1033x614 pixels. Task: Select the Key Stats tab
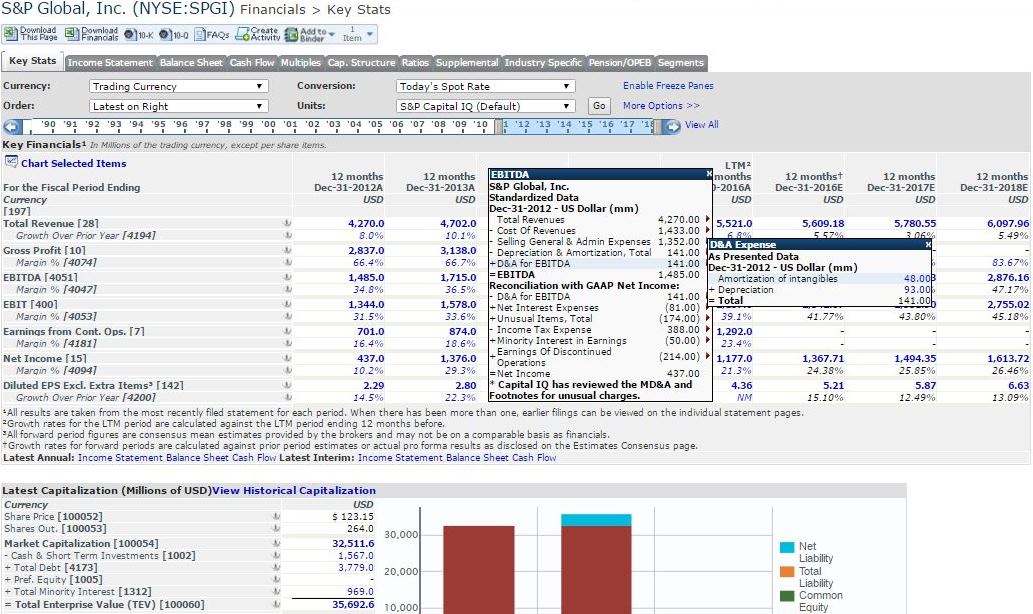pos(32,61)
